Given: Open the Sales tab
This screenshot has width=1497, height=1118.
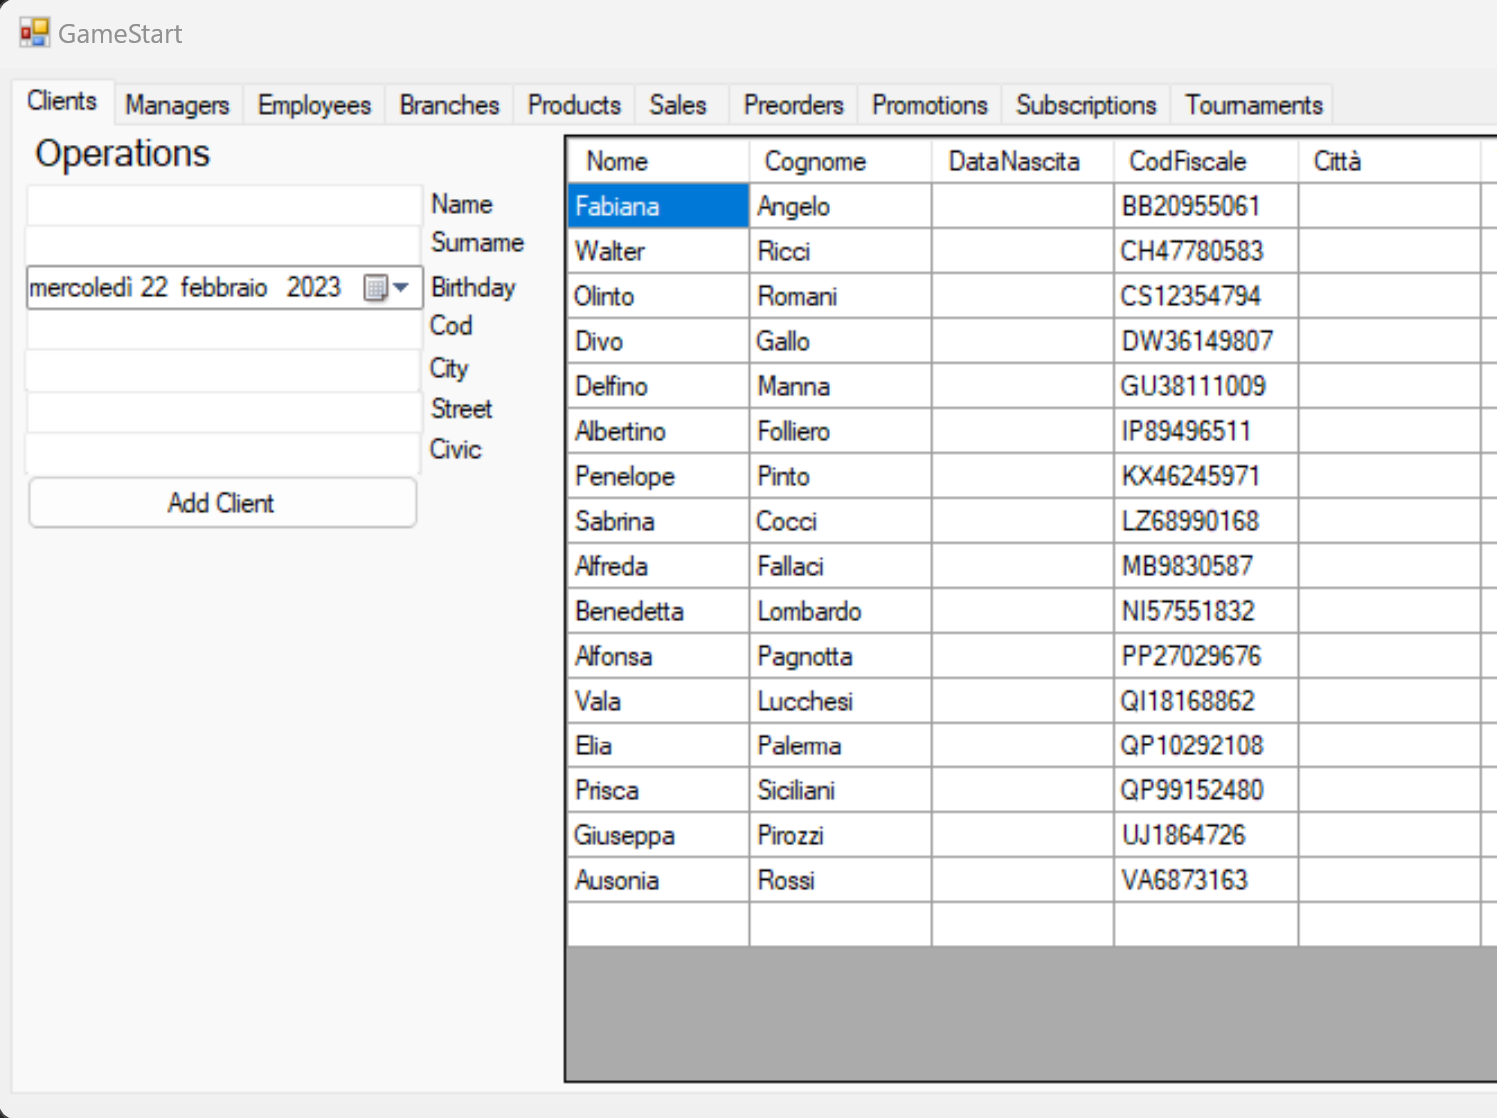Looking at the screenshot, I should (x=678, y=105).
